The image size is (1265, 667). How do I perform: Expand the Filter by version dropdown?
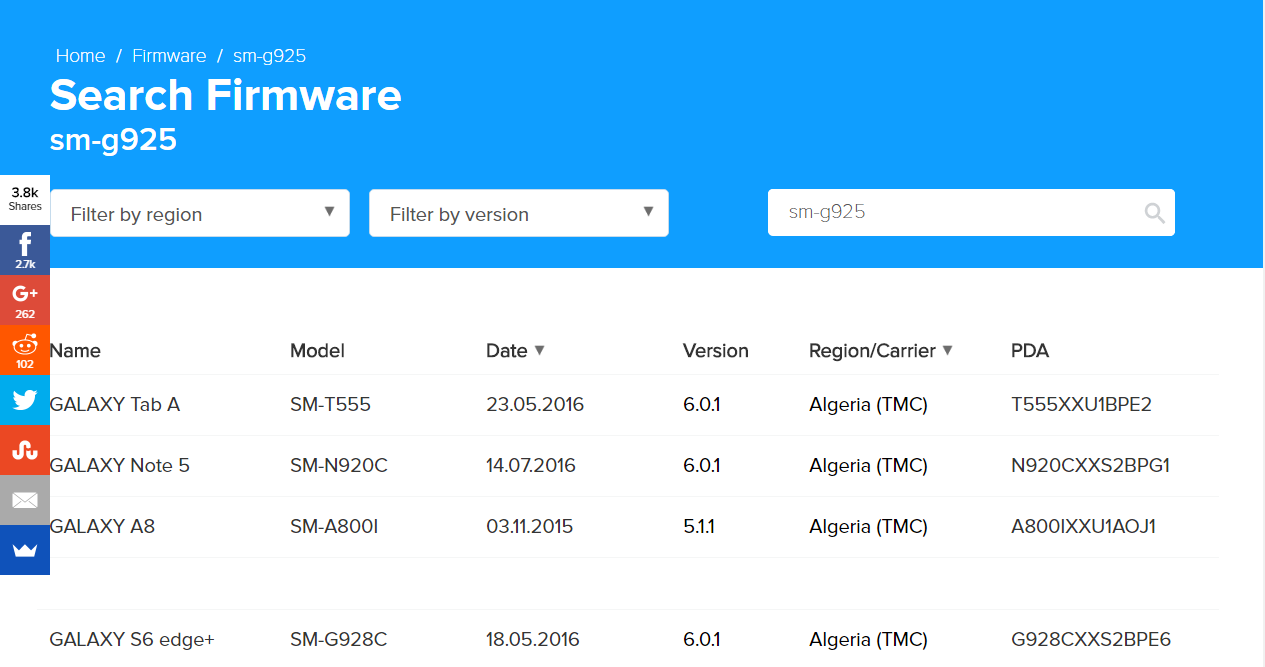click(518, 213)
